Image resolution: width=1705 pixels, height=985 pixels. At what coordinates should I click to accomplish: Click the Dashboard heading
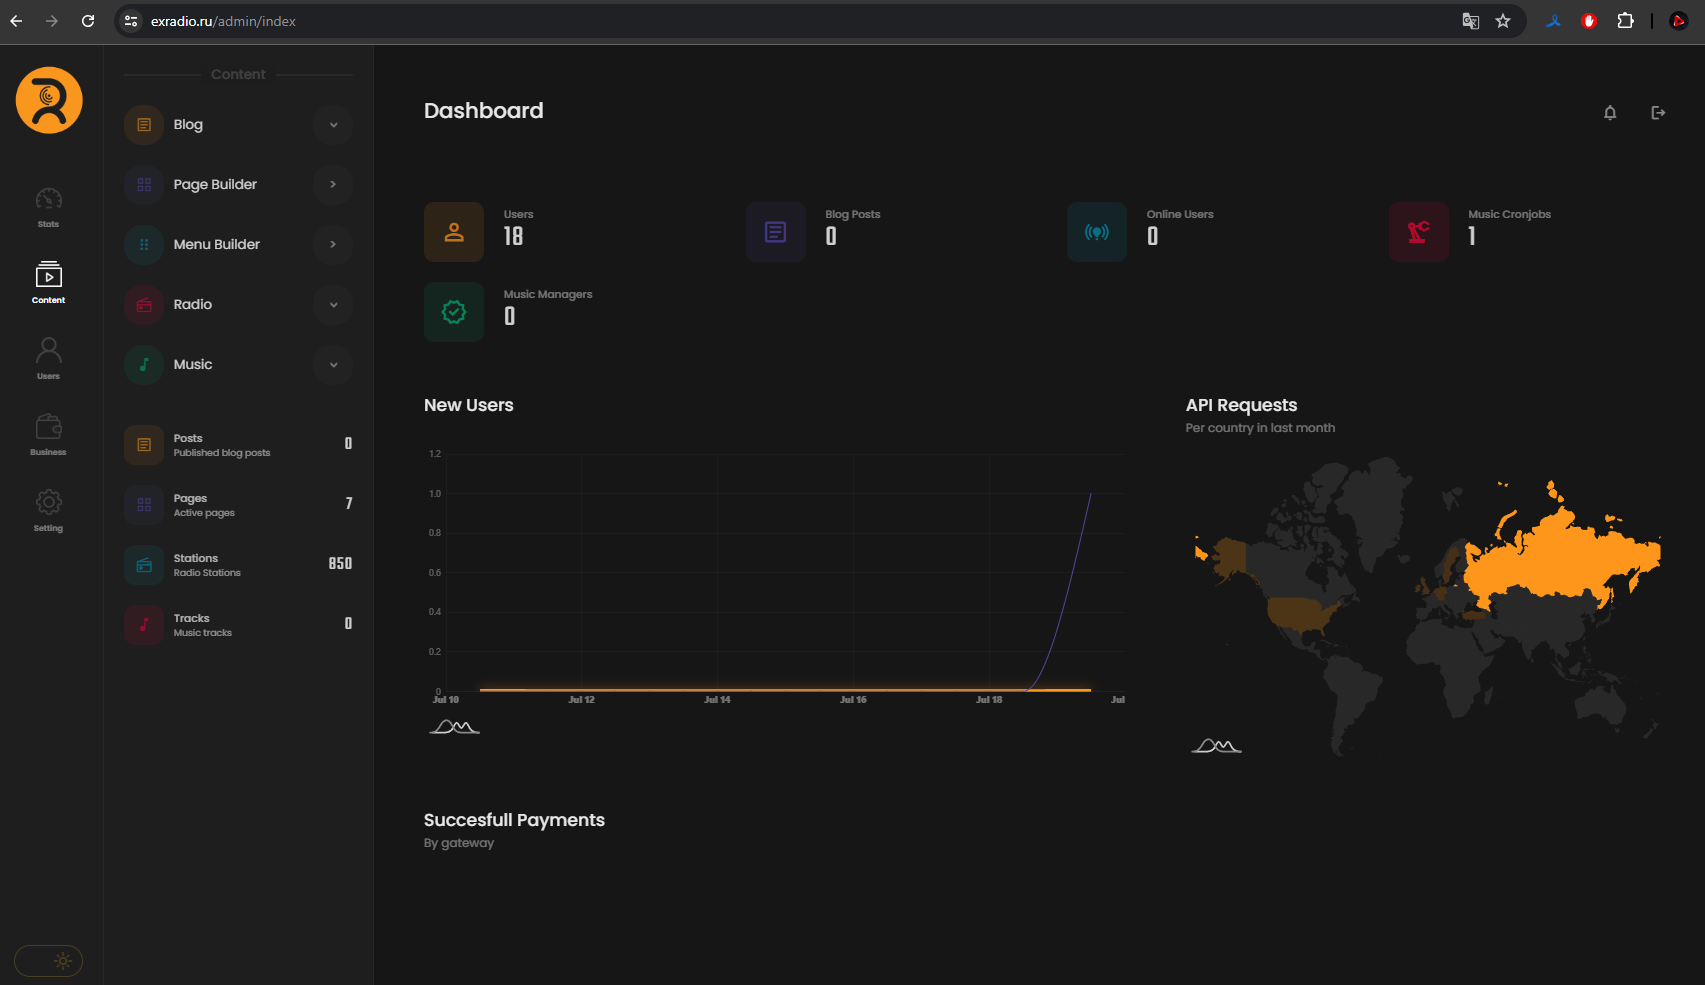tap(484, 111)
